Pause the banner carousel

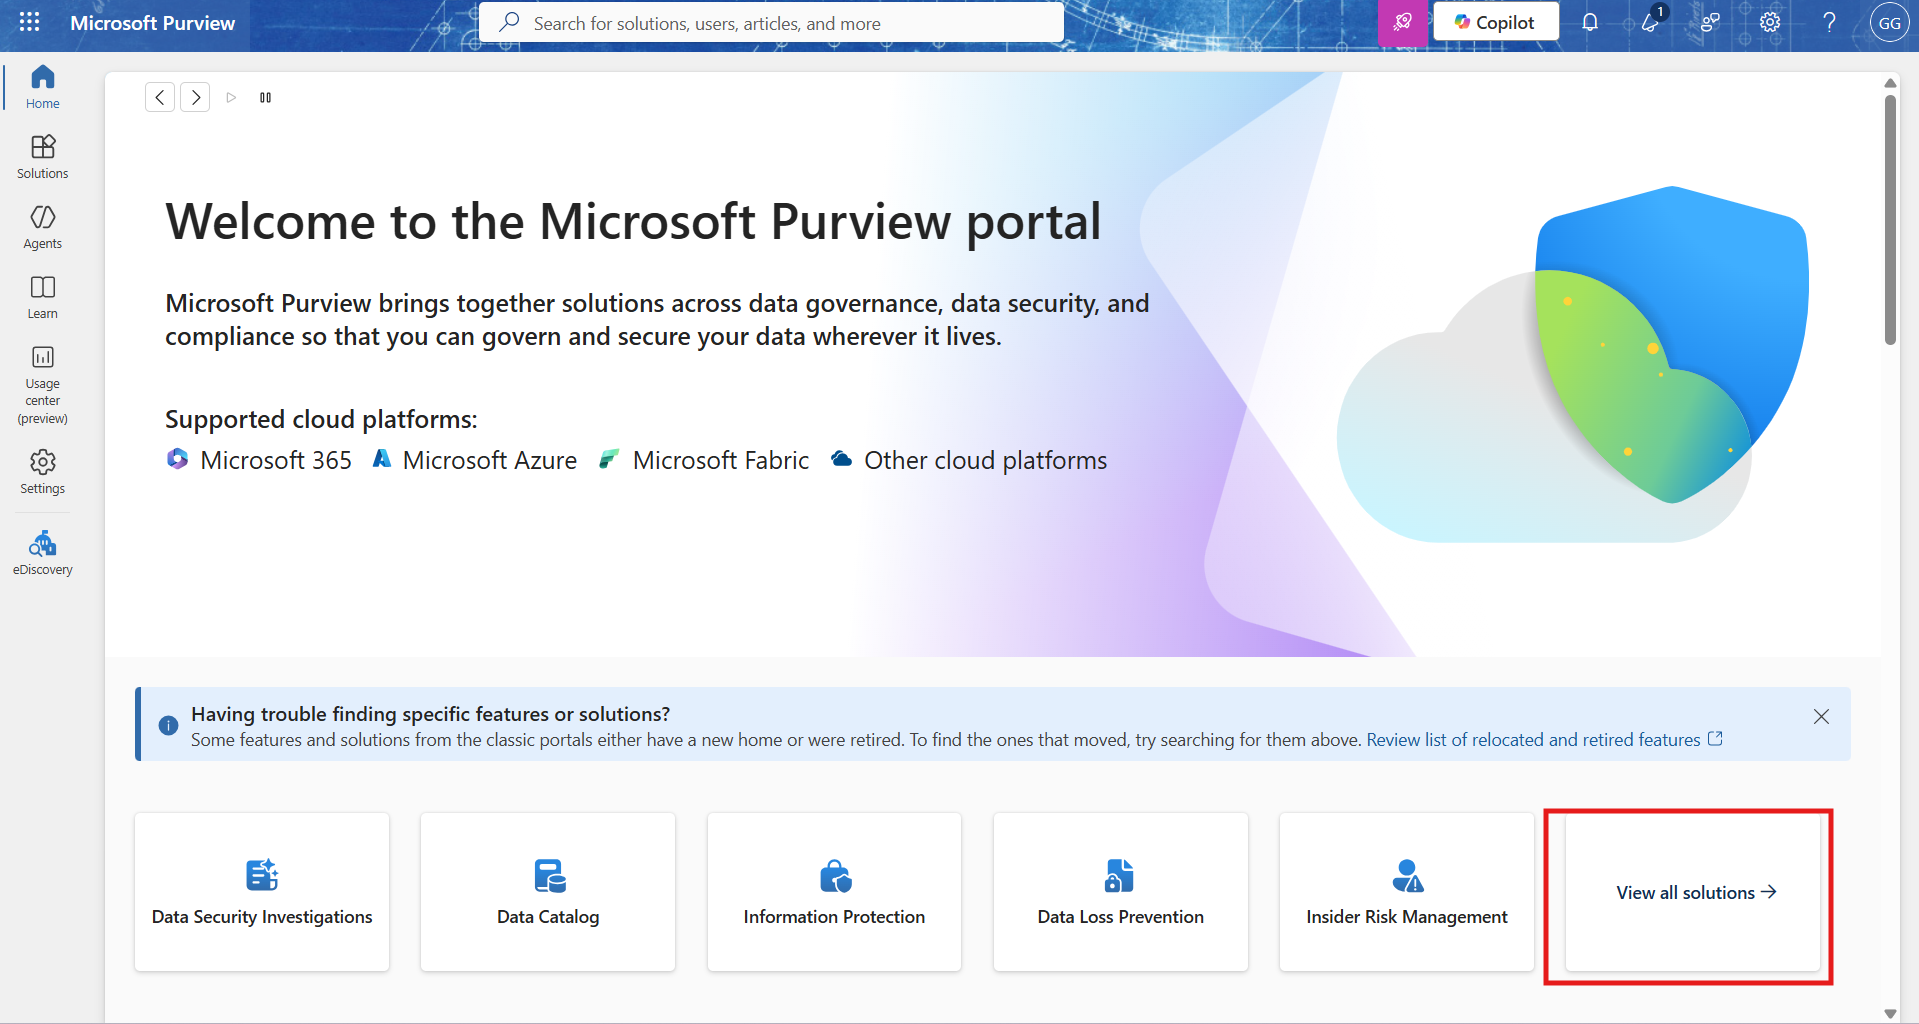point(265,97)
